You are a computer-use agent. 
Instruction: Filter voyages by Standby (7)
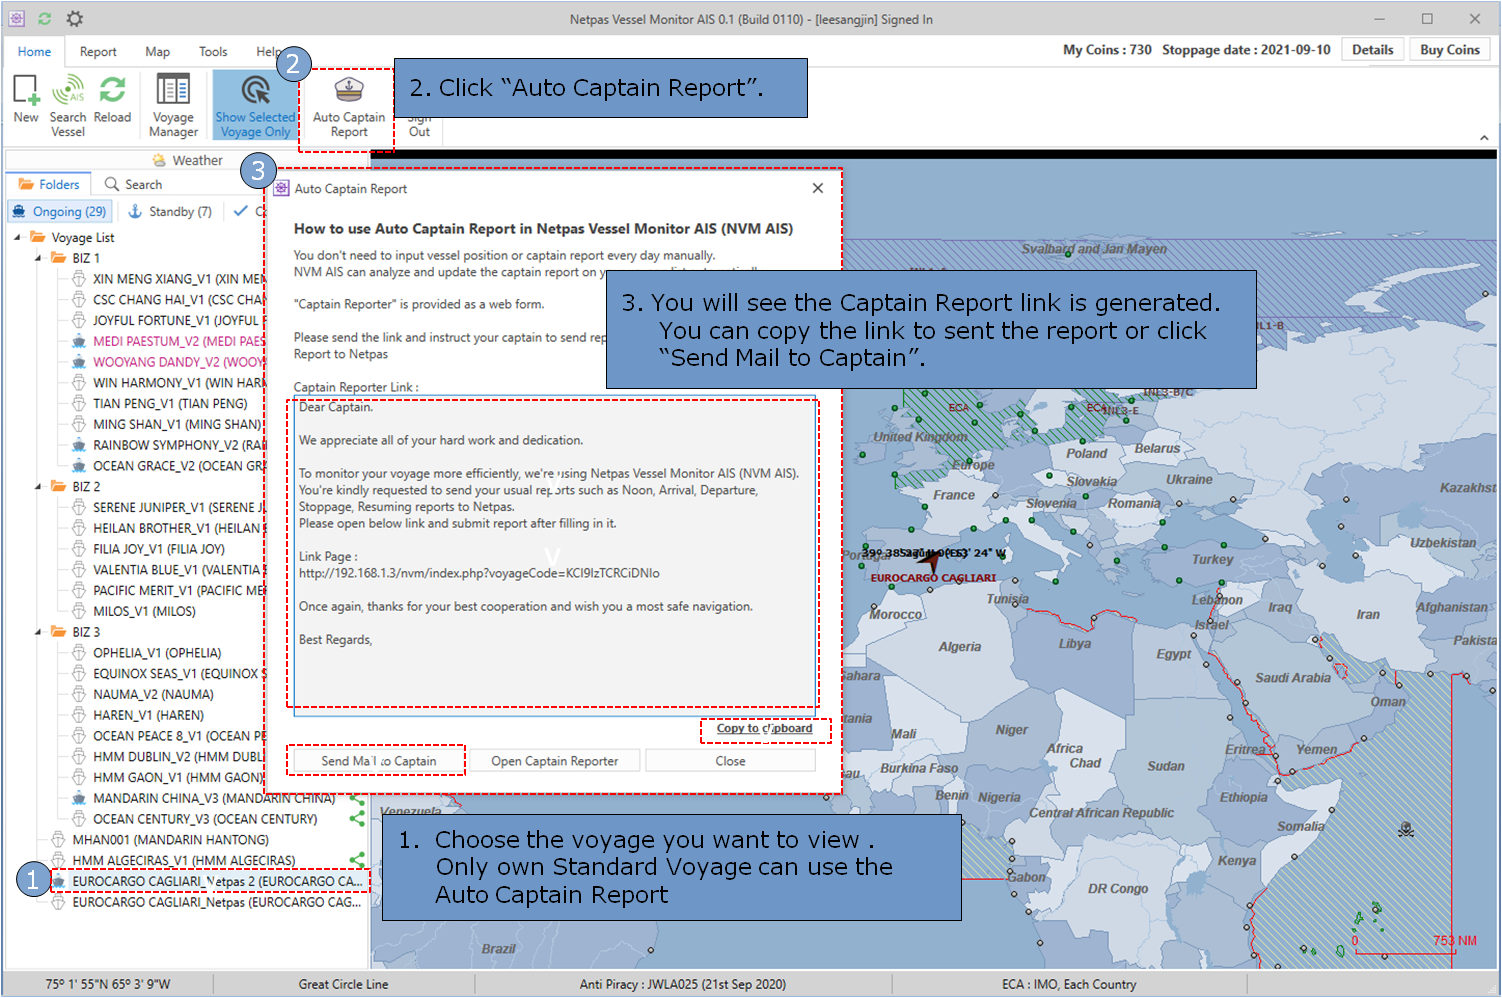[x=170, y=211]
